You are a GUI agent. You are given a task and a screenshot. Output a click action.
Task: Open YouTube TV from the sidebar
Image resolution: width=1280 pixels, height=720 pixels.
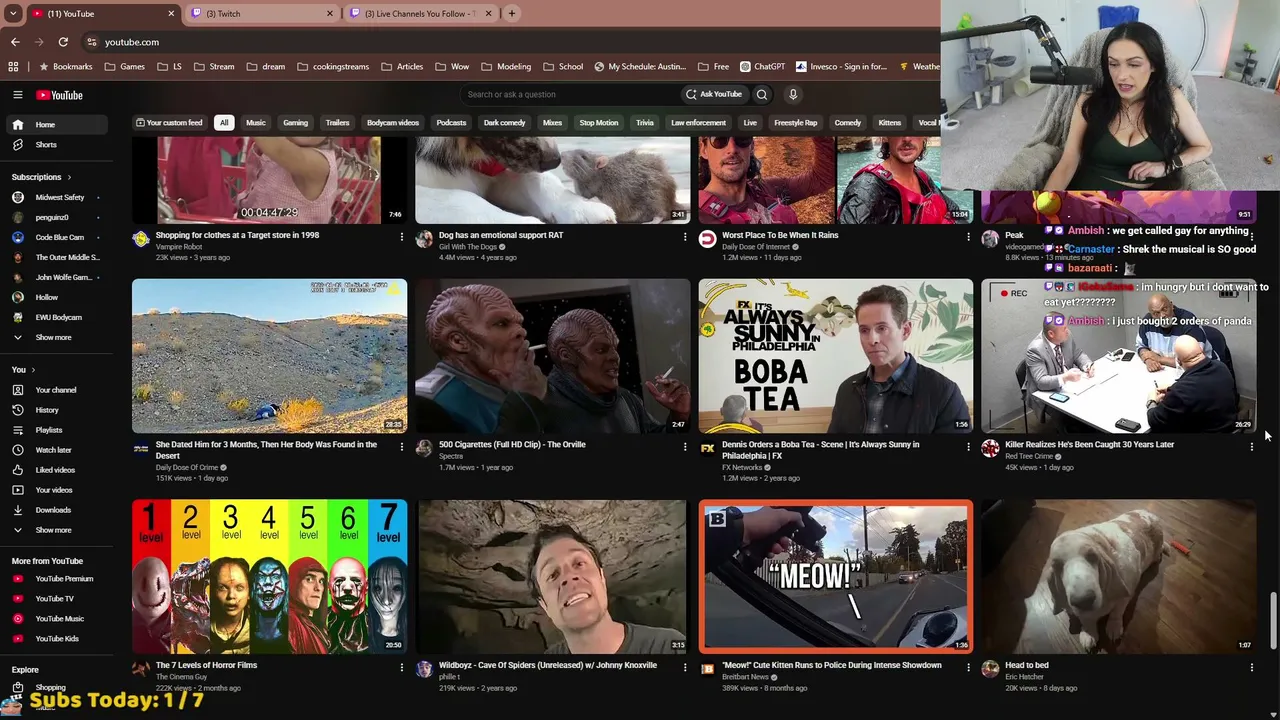tap(56, 599)
